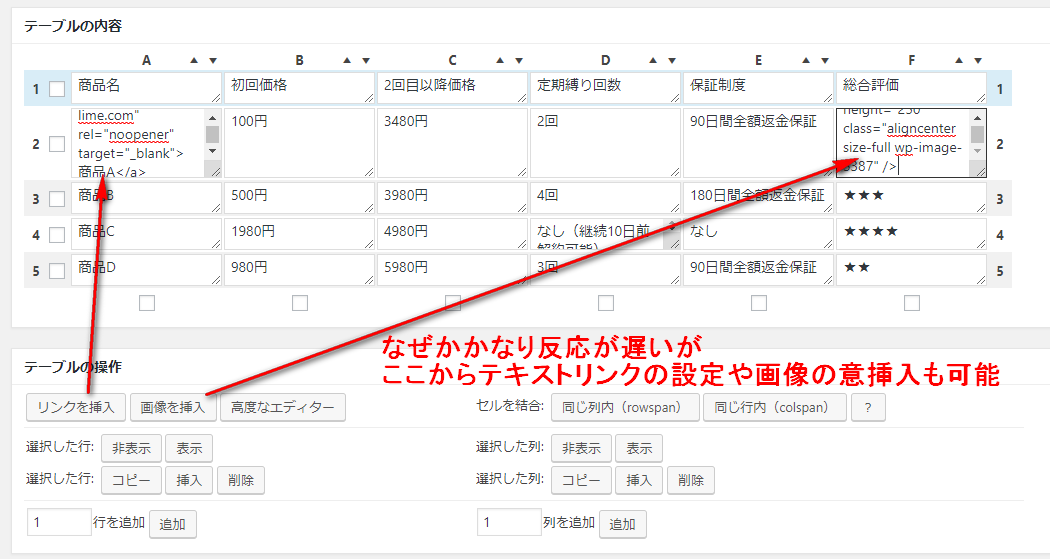Select row 3 using its checkbox
Image resolution: width=1050 pixels, height=559 pixels.
(x=57, y=198)
